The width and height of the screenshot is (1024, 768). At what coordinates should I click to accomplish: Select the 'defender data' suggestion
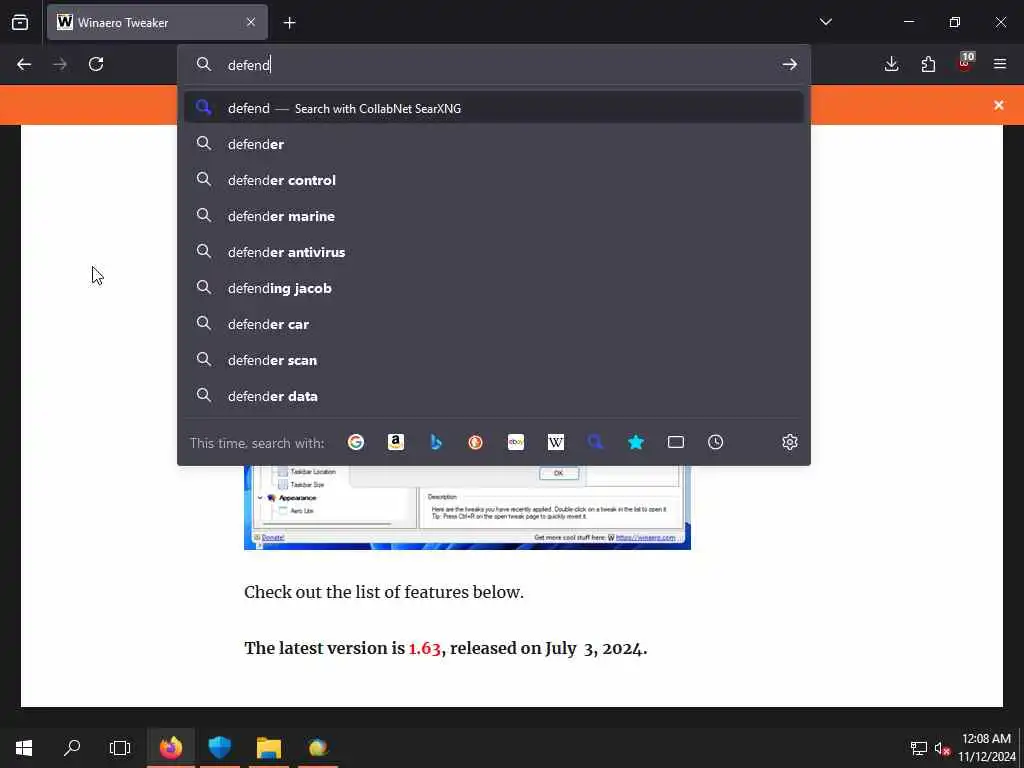tap(494, 395)
